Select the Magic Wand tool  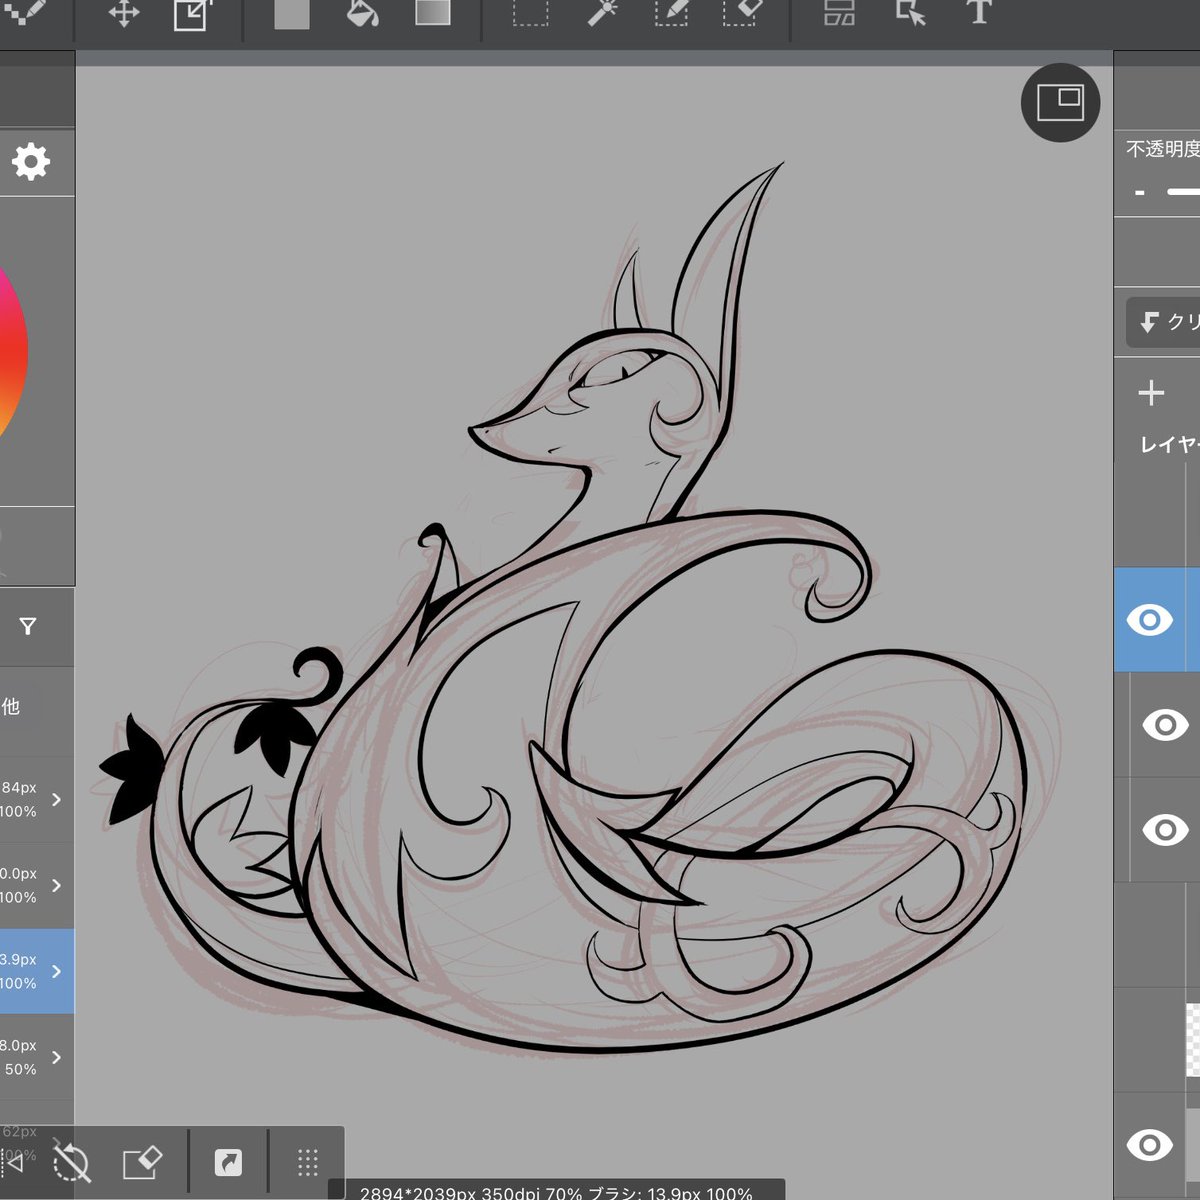tap(602, 12)
